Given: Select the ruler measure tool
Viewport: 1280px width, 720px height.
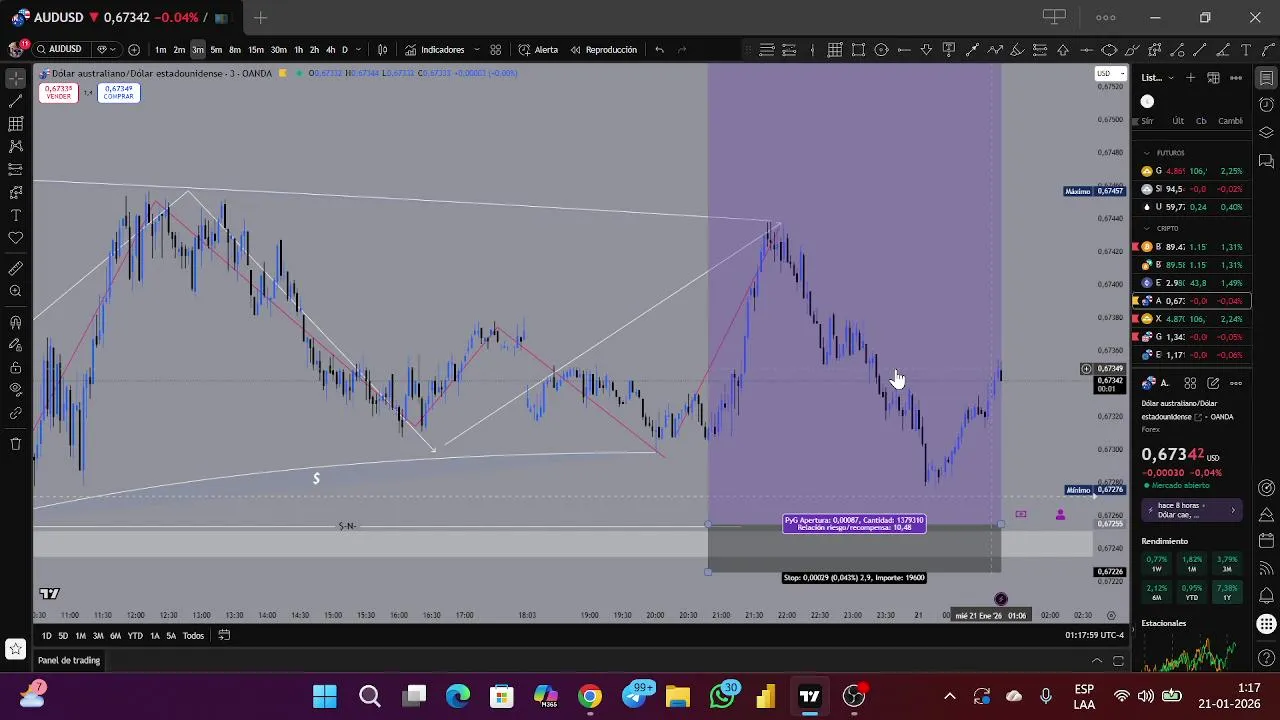Looking at the screenshot, I should click(15, 268).
